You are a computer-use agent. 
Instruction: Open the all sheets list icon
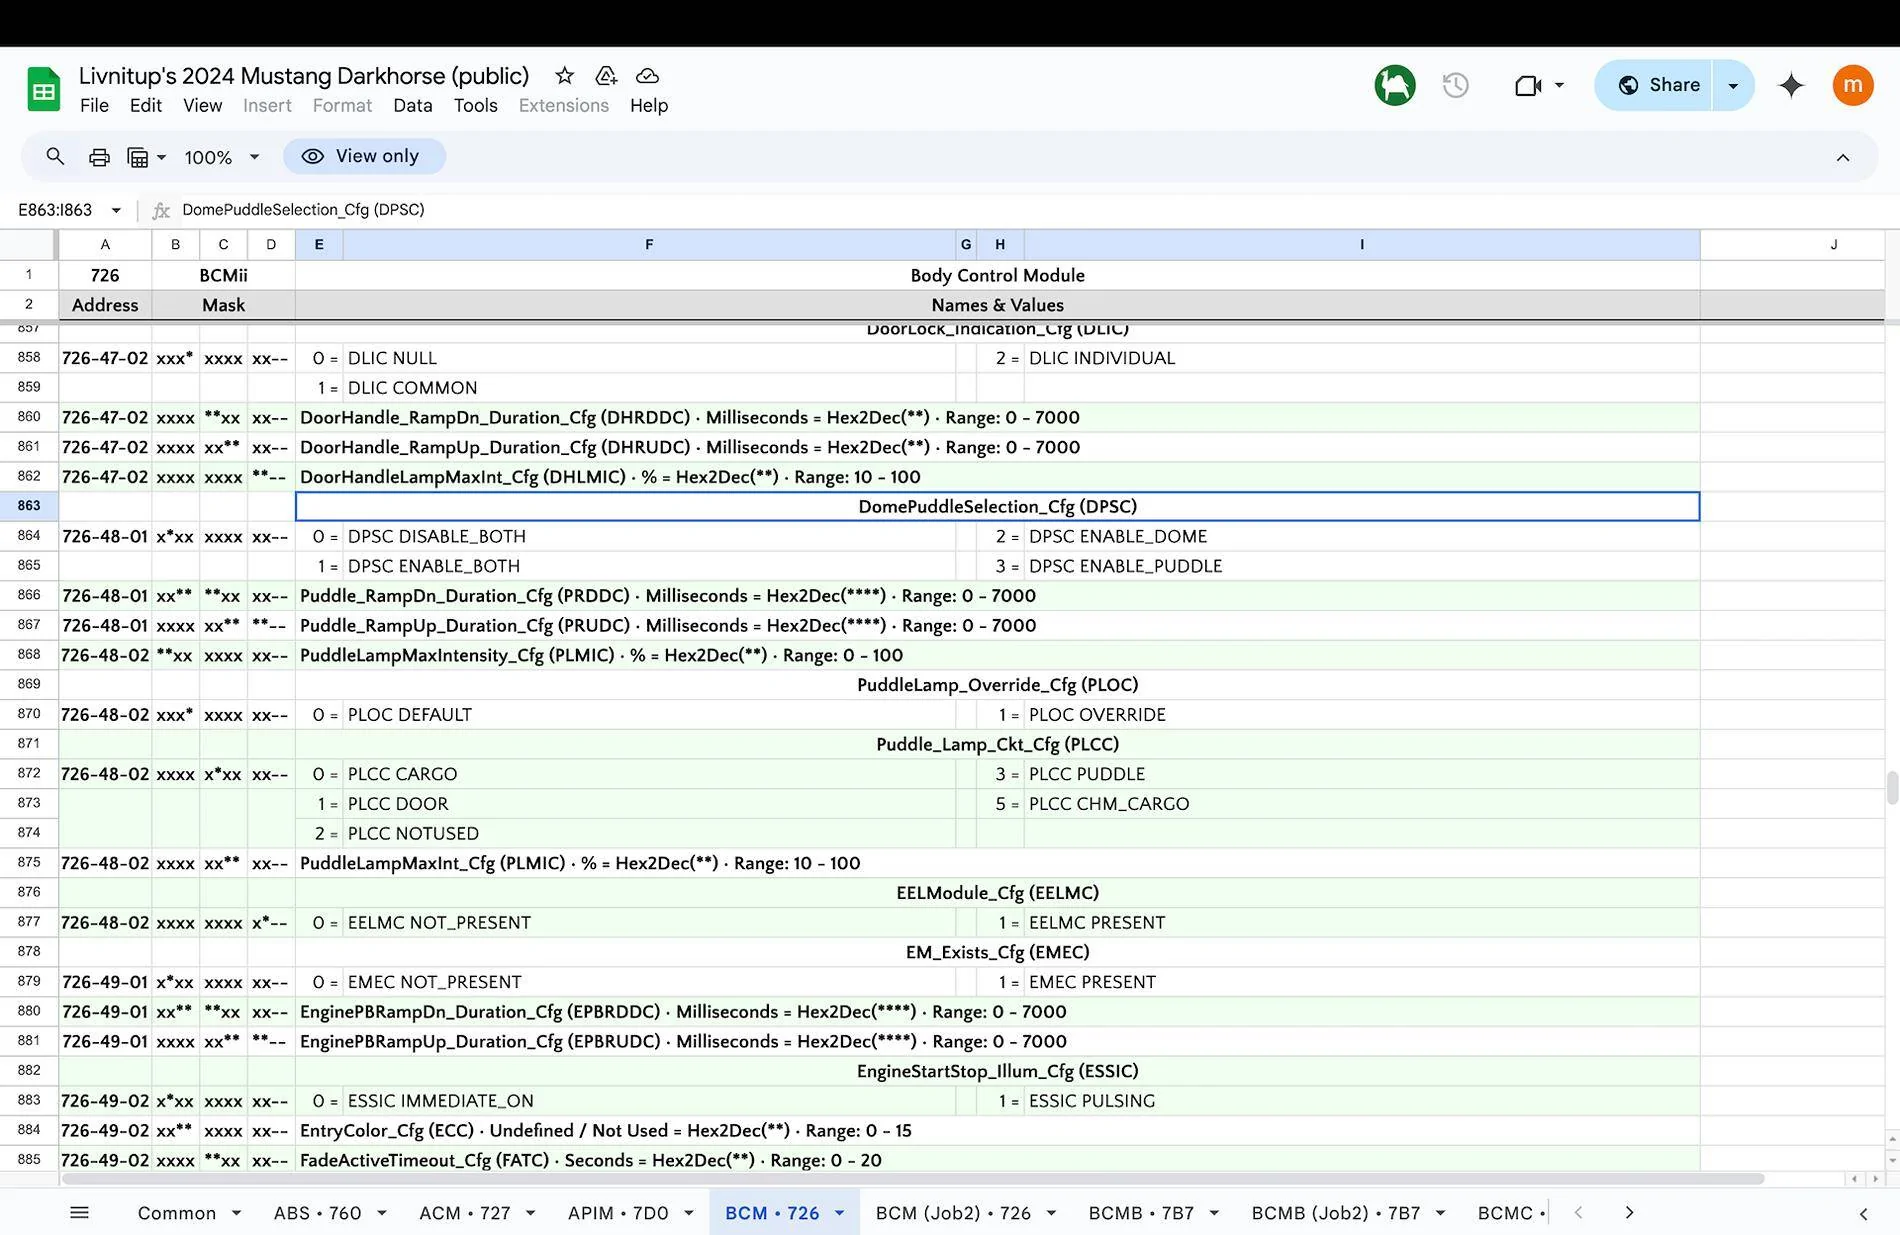(x=80, y=1213)
